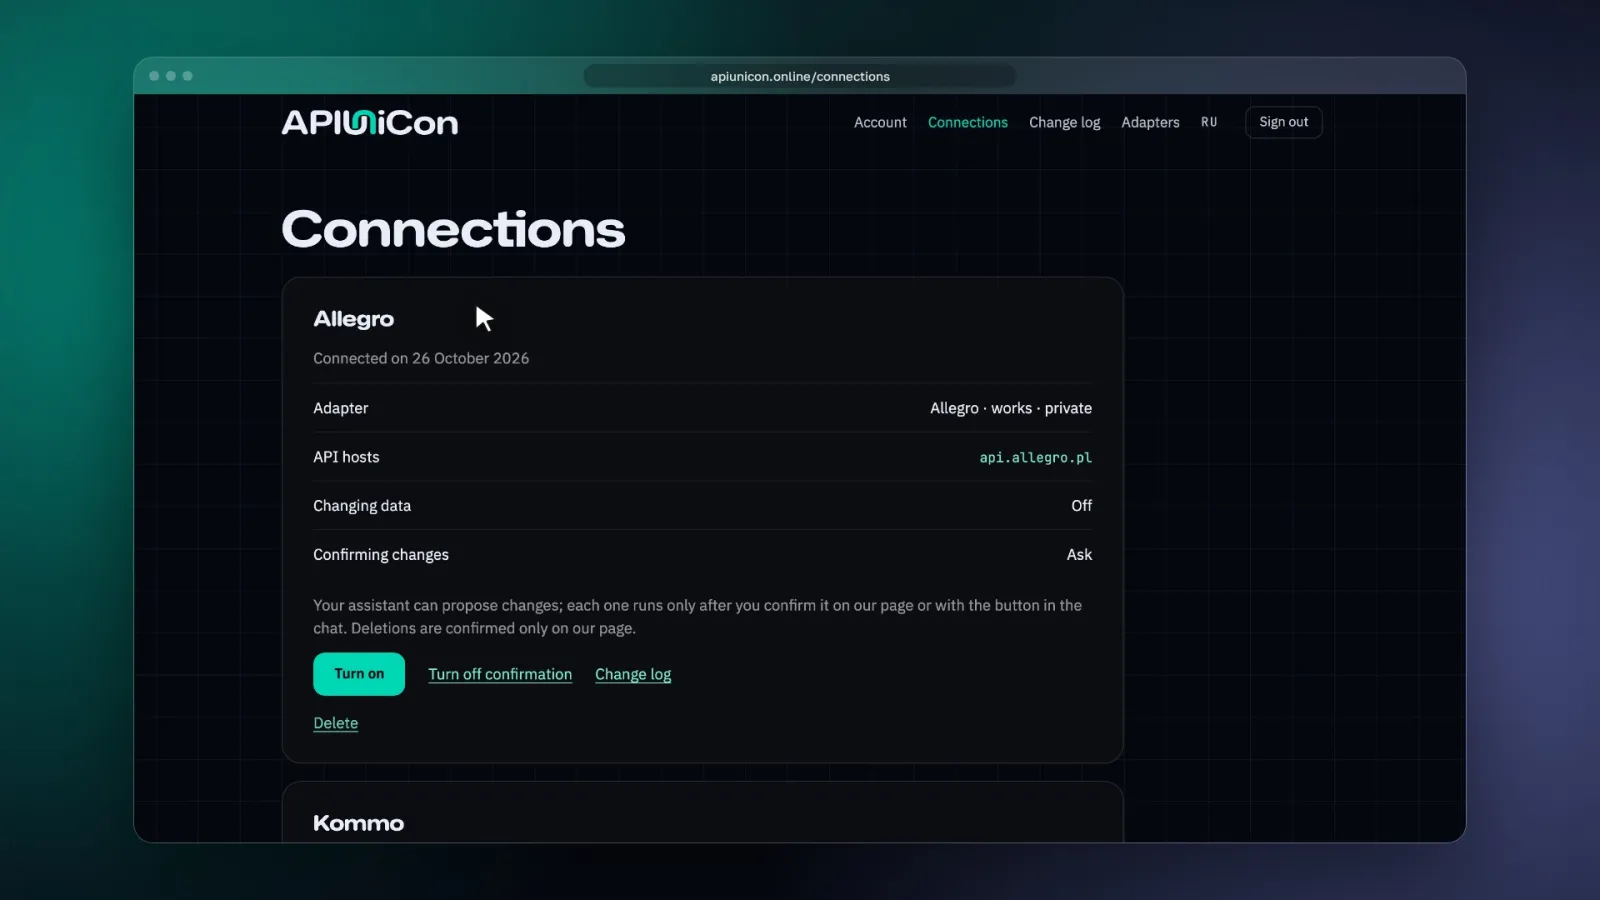This screenshot has height=900, width=1600.
Task: Click the browser address bar
Action: point(800,76)
